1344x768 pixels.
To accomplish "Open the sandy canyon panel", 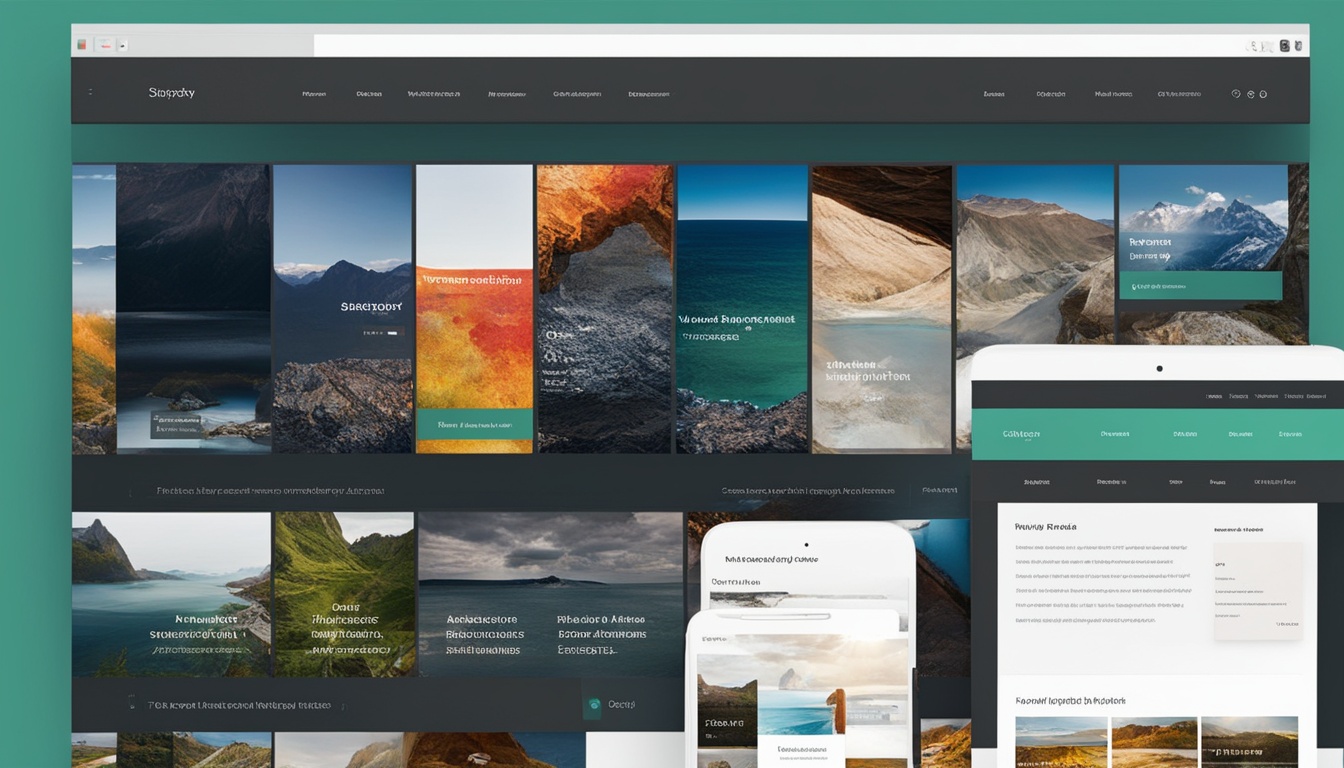I will point(882,309).
